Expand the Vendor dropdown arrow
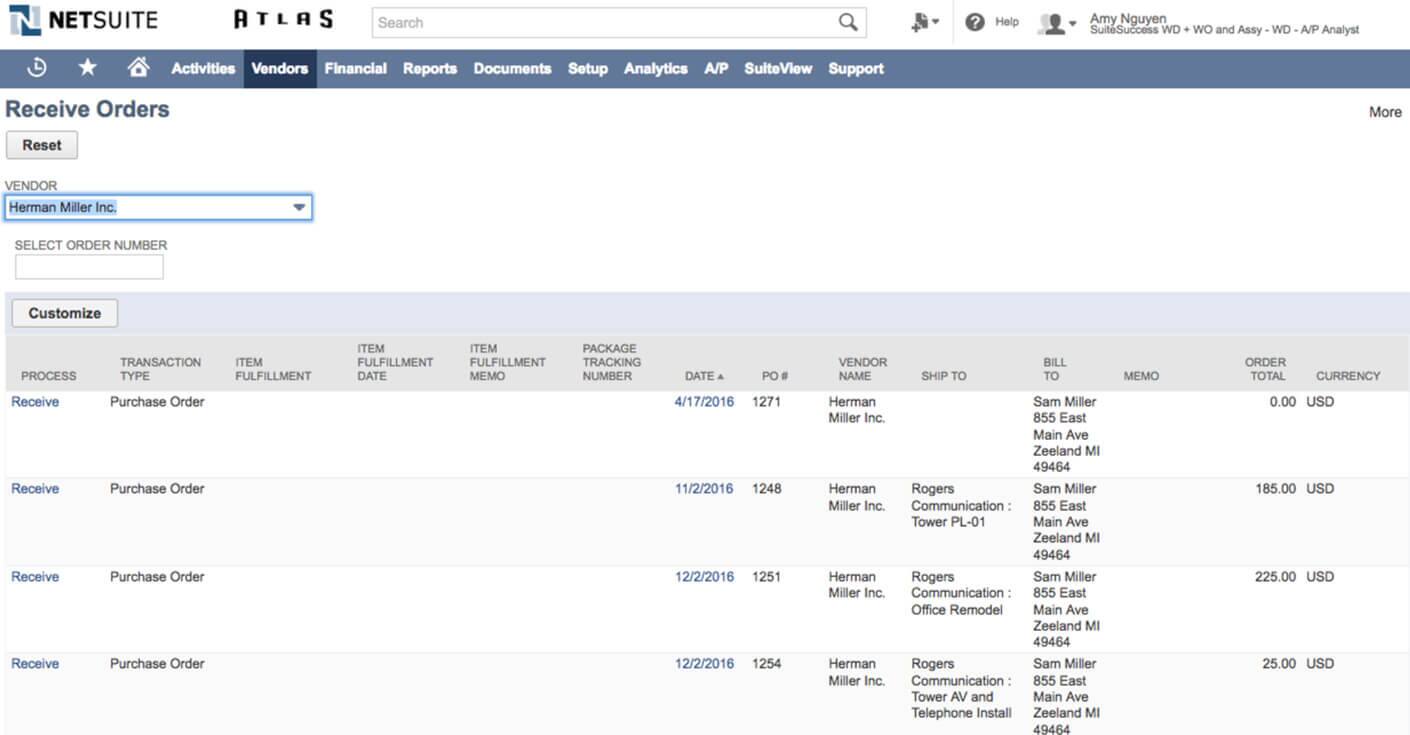 (298, 207)
